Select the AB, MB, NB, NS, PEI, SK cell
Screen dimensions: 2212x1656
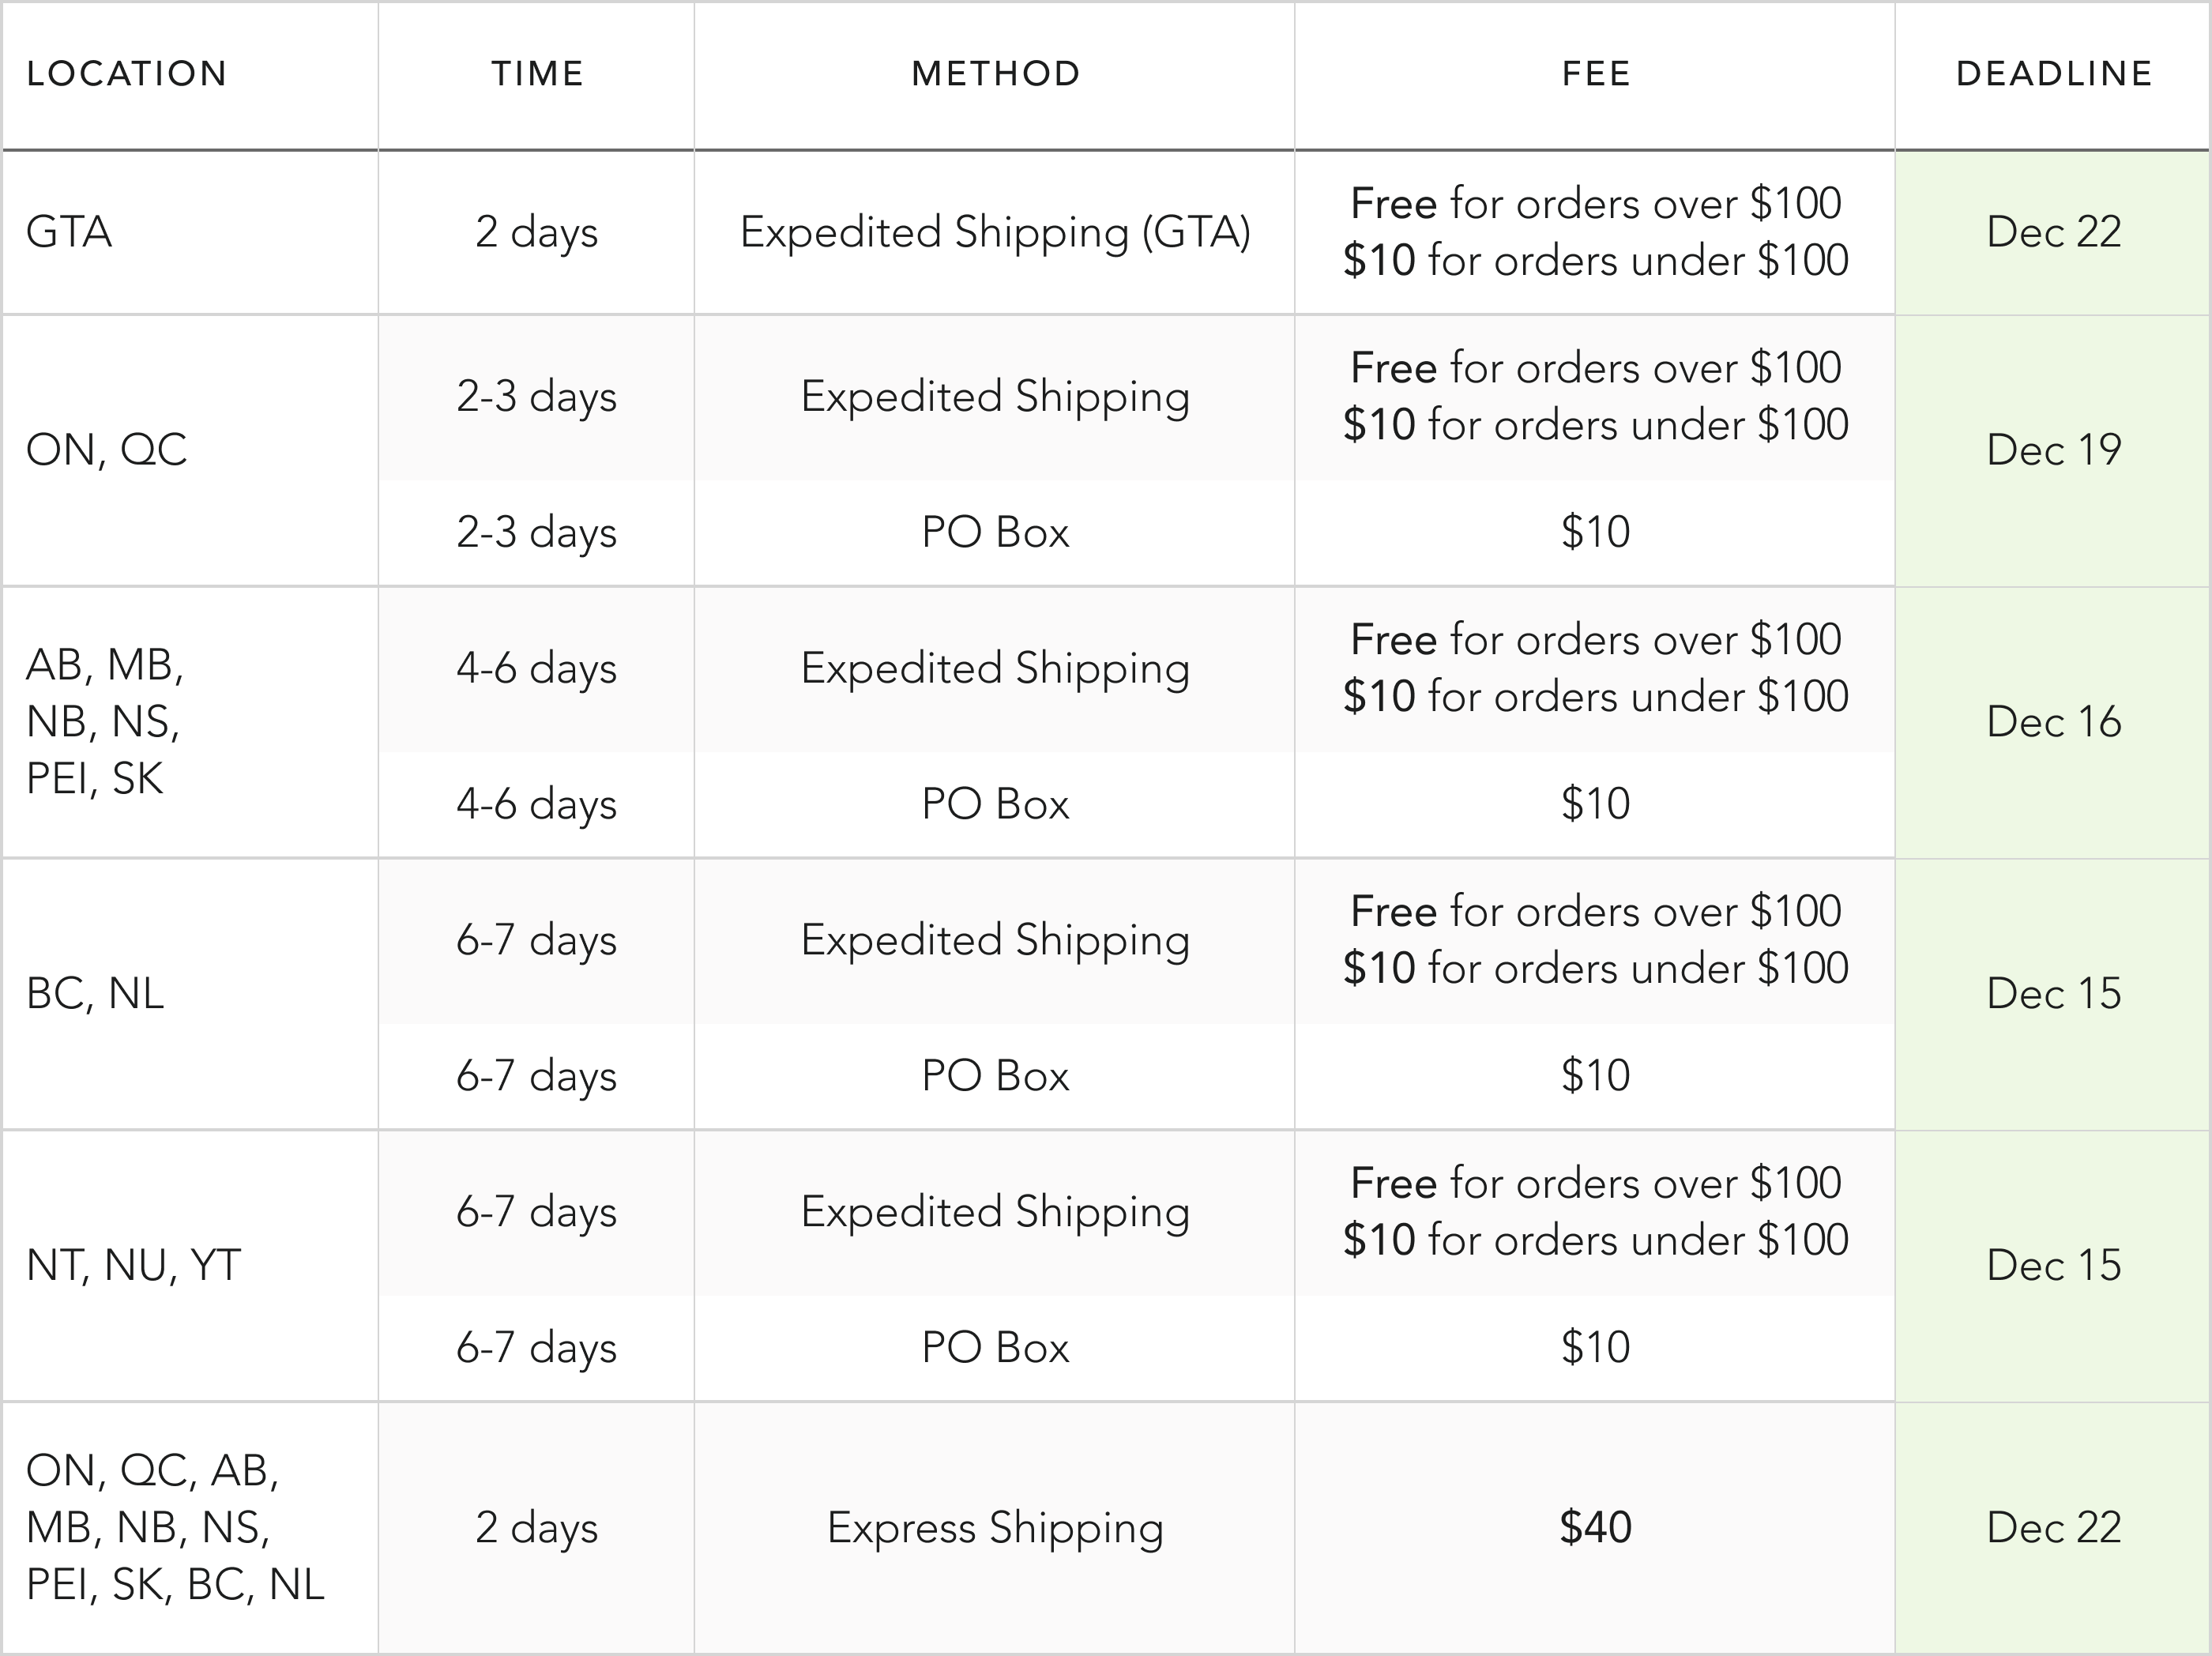105,722
